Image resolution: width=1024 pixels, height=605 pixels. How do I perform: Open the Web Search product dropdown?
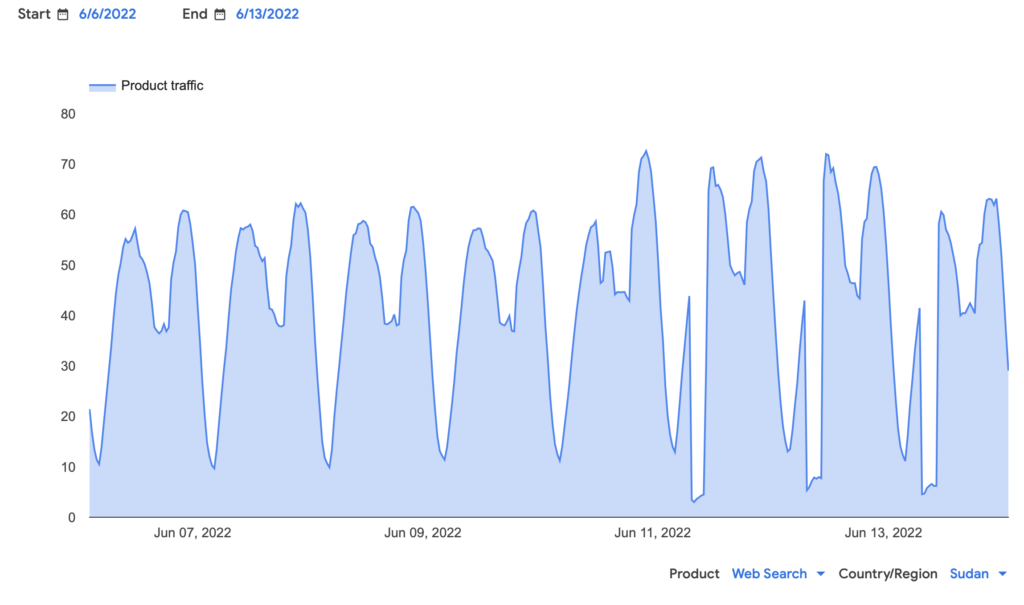coord(778,574)
